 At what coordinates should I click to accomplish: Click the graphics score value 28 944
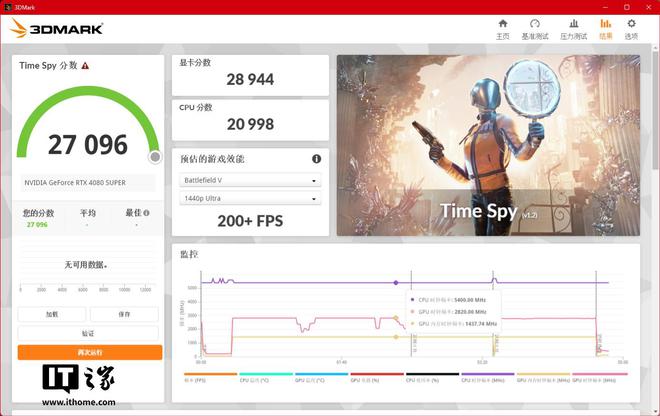point(250,79)
